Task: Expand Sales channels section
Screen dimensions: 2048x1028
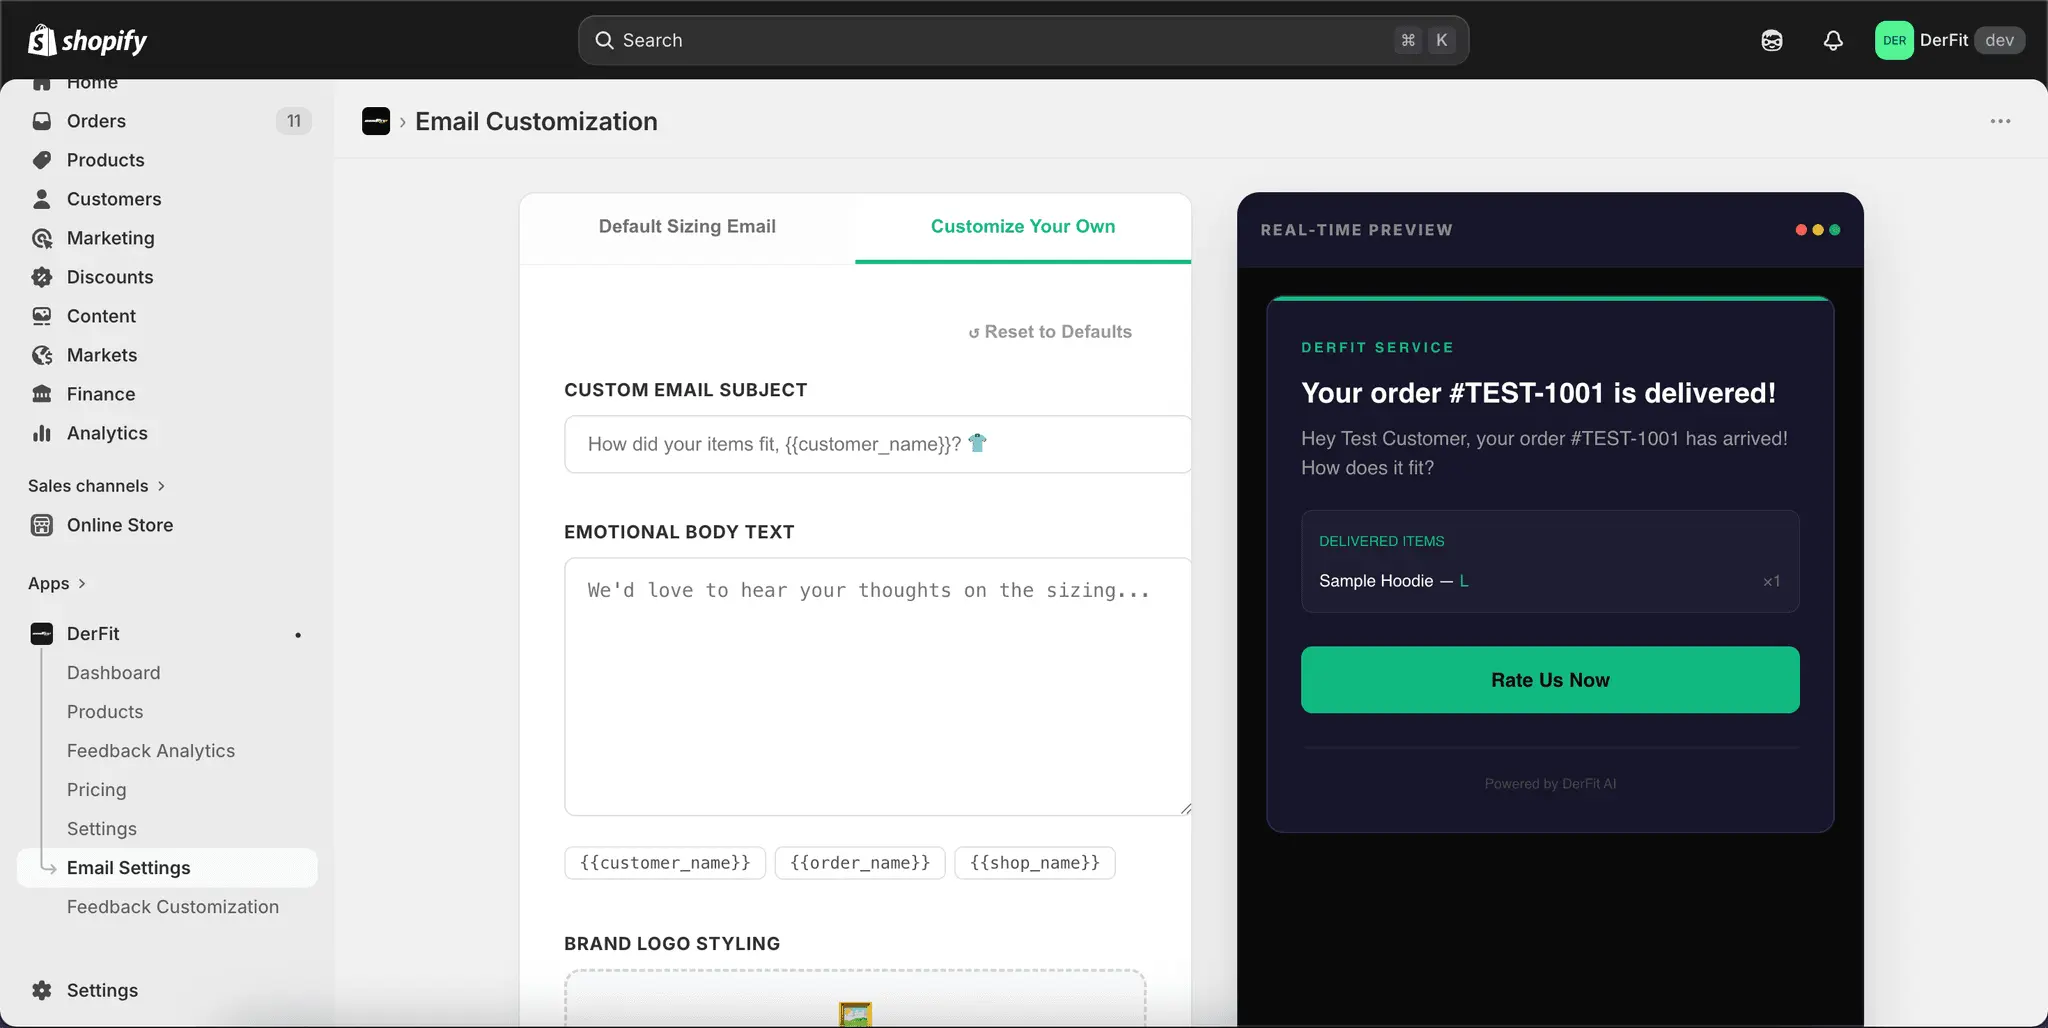Action: point(97,486)
